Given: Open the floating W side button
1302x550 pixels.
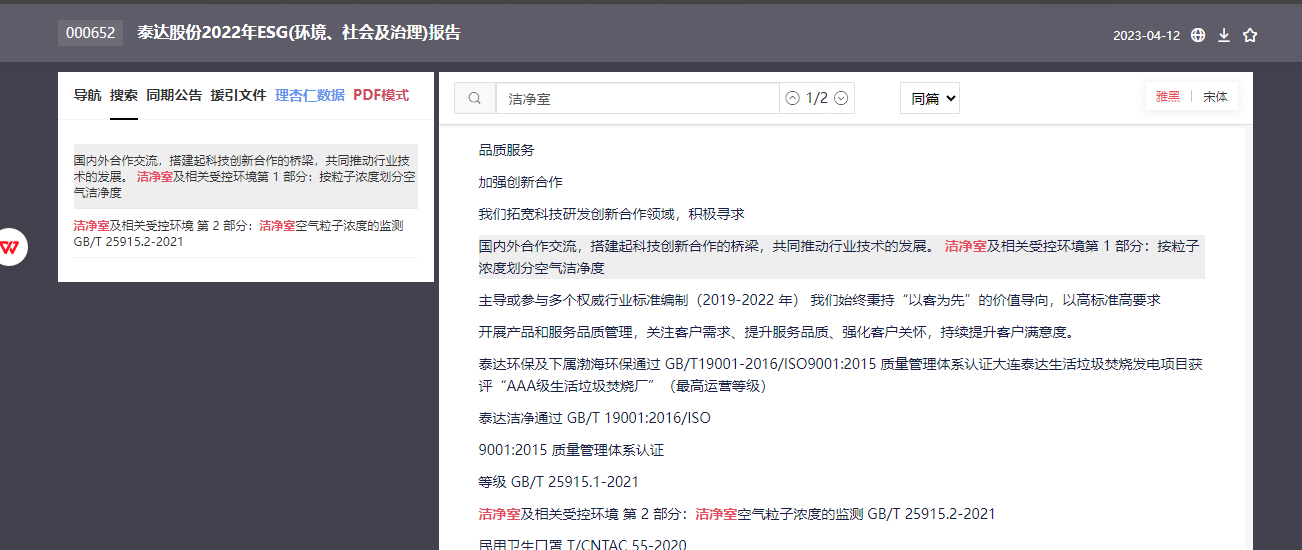Looking at the screenshot, I should (12, 246).
